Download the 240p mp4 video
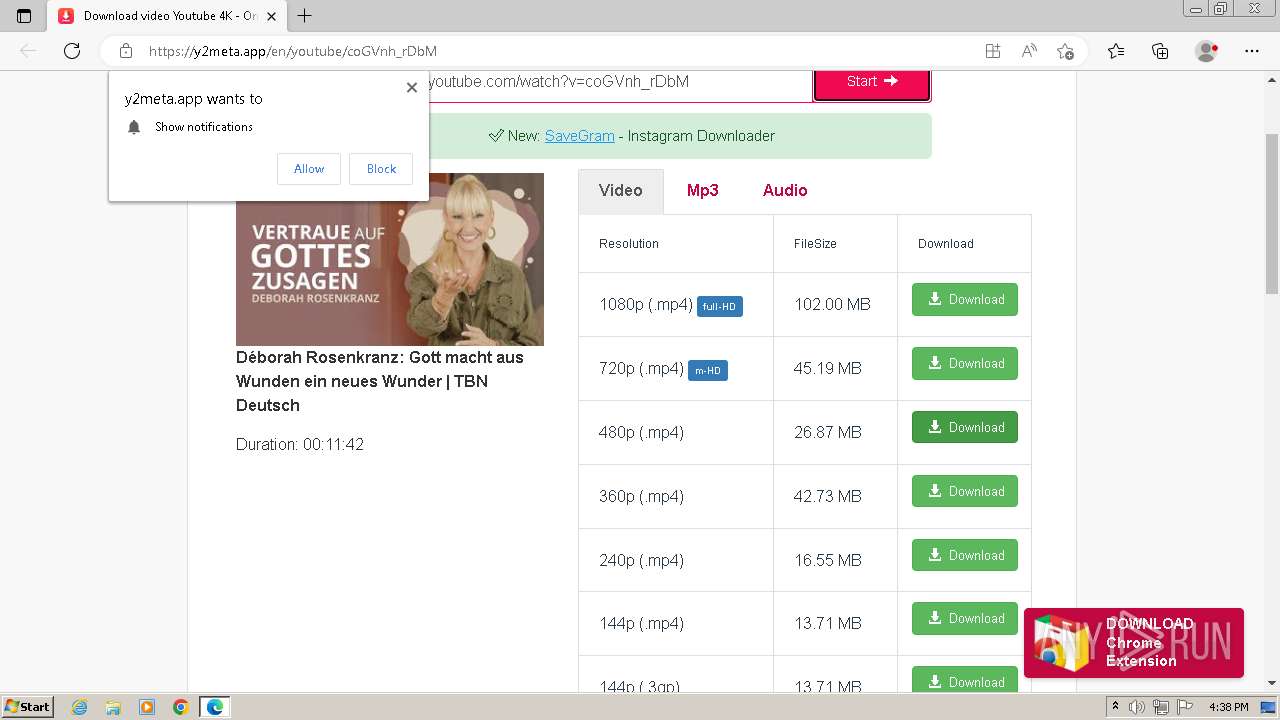 pyautogui.click(x=965, y=555)
